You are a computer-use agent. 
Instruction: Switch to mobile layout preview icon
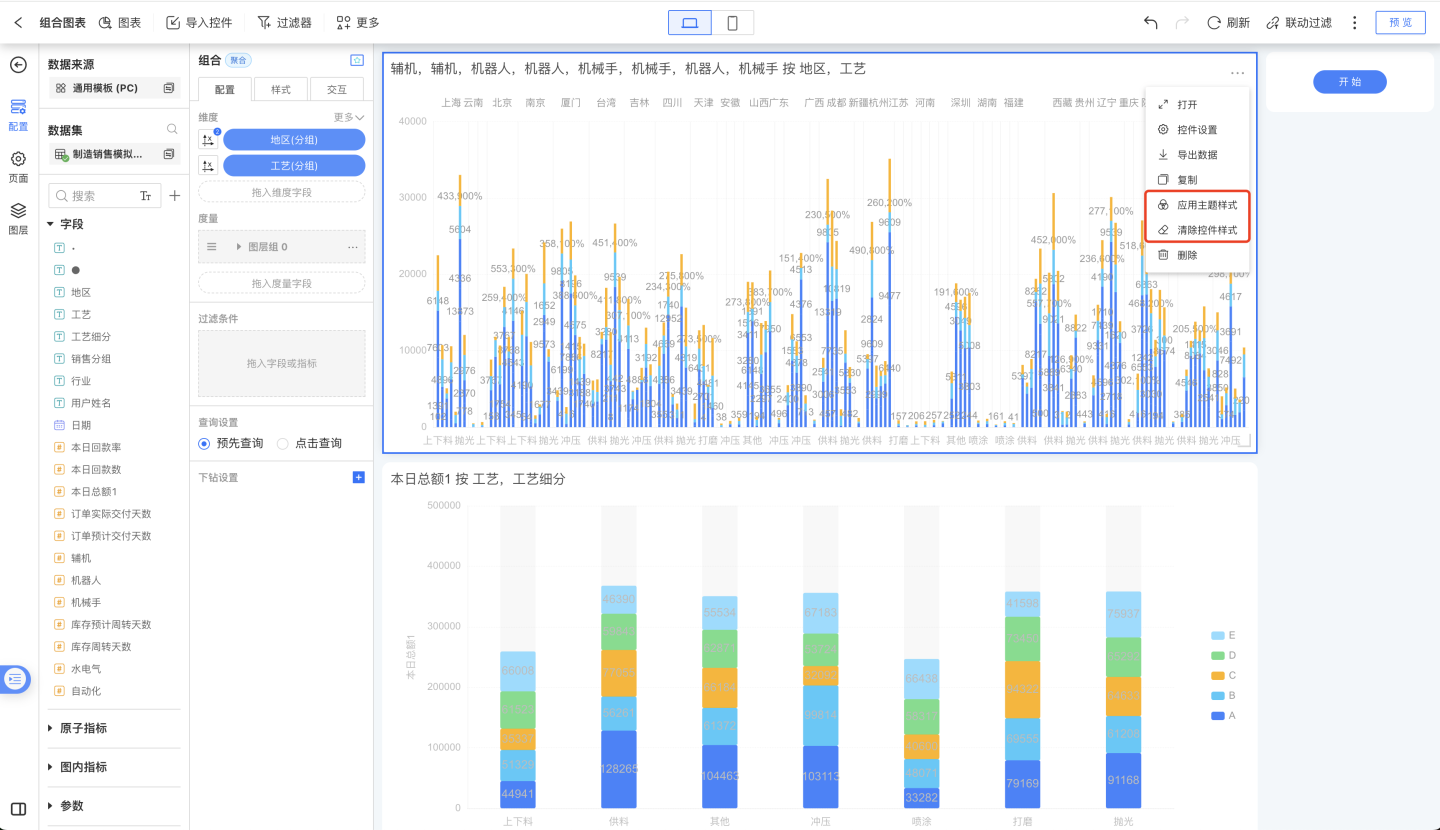click(733, 22)
